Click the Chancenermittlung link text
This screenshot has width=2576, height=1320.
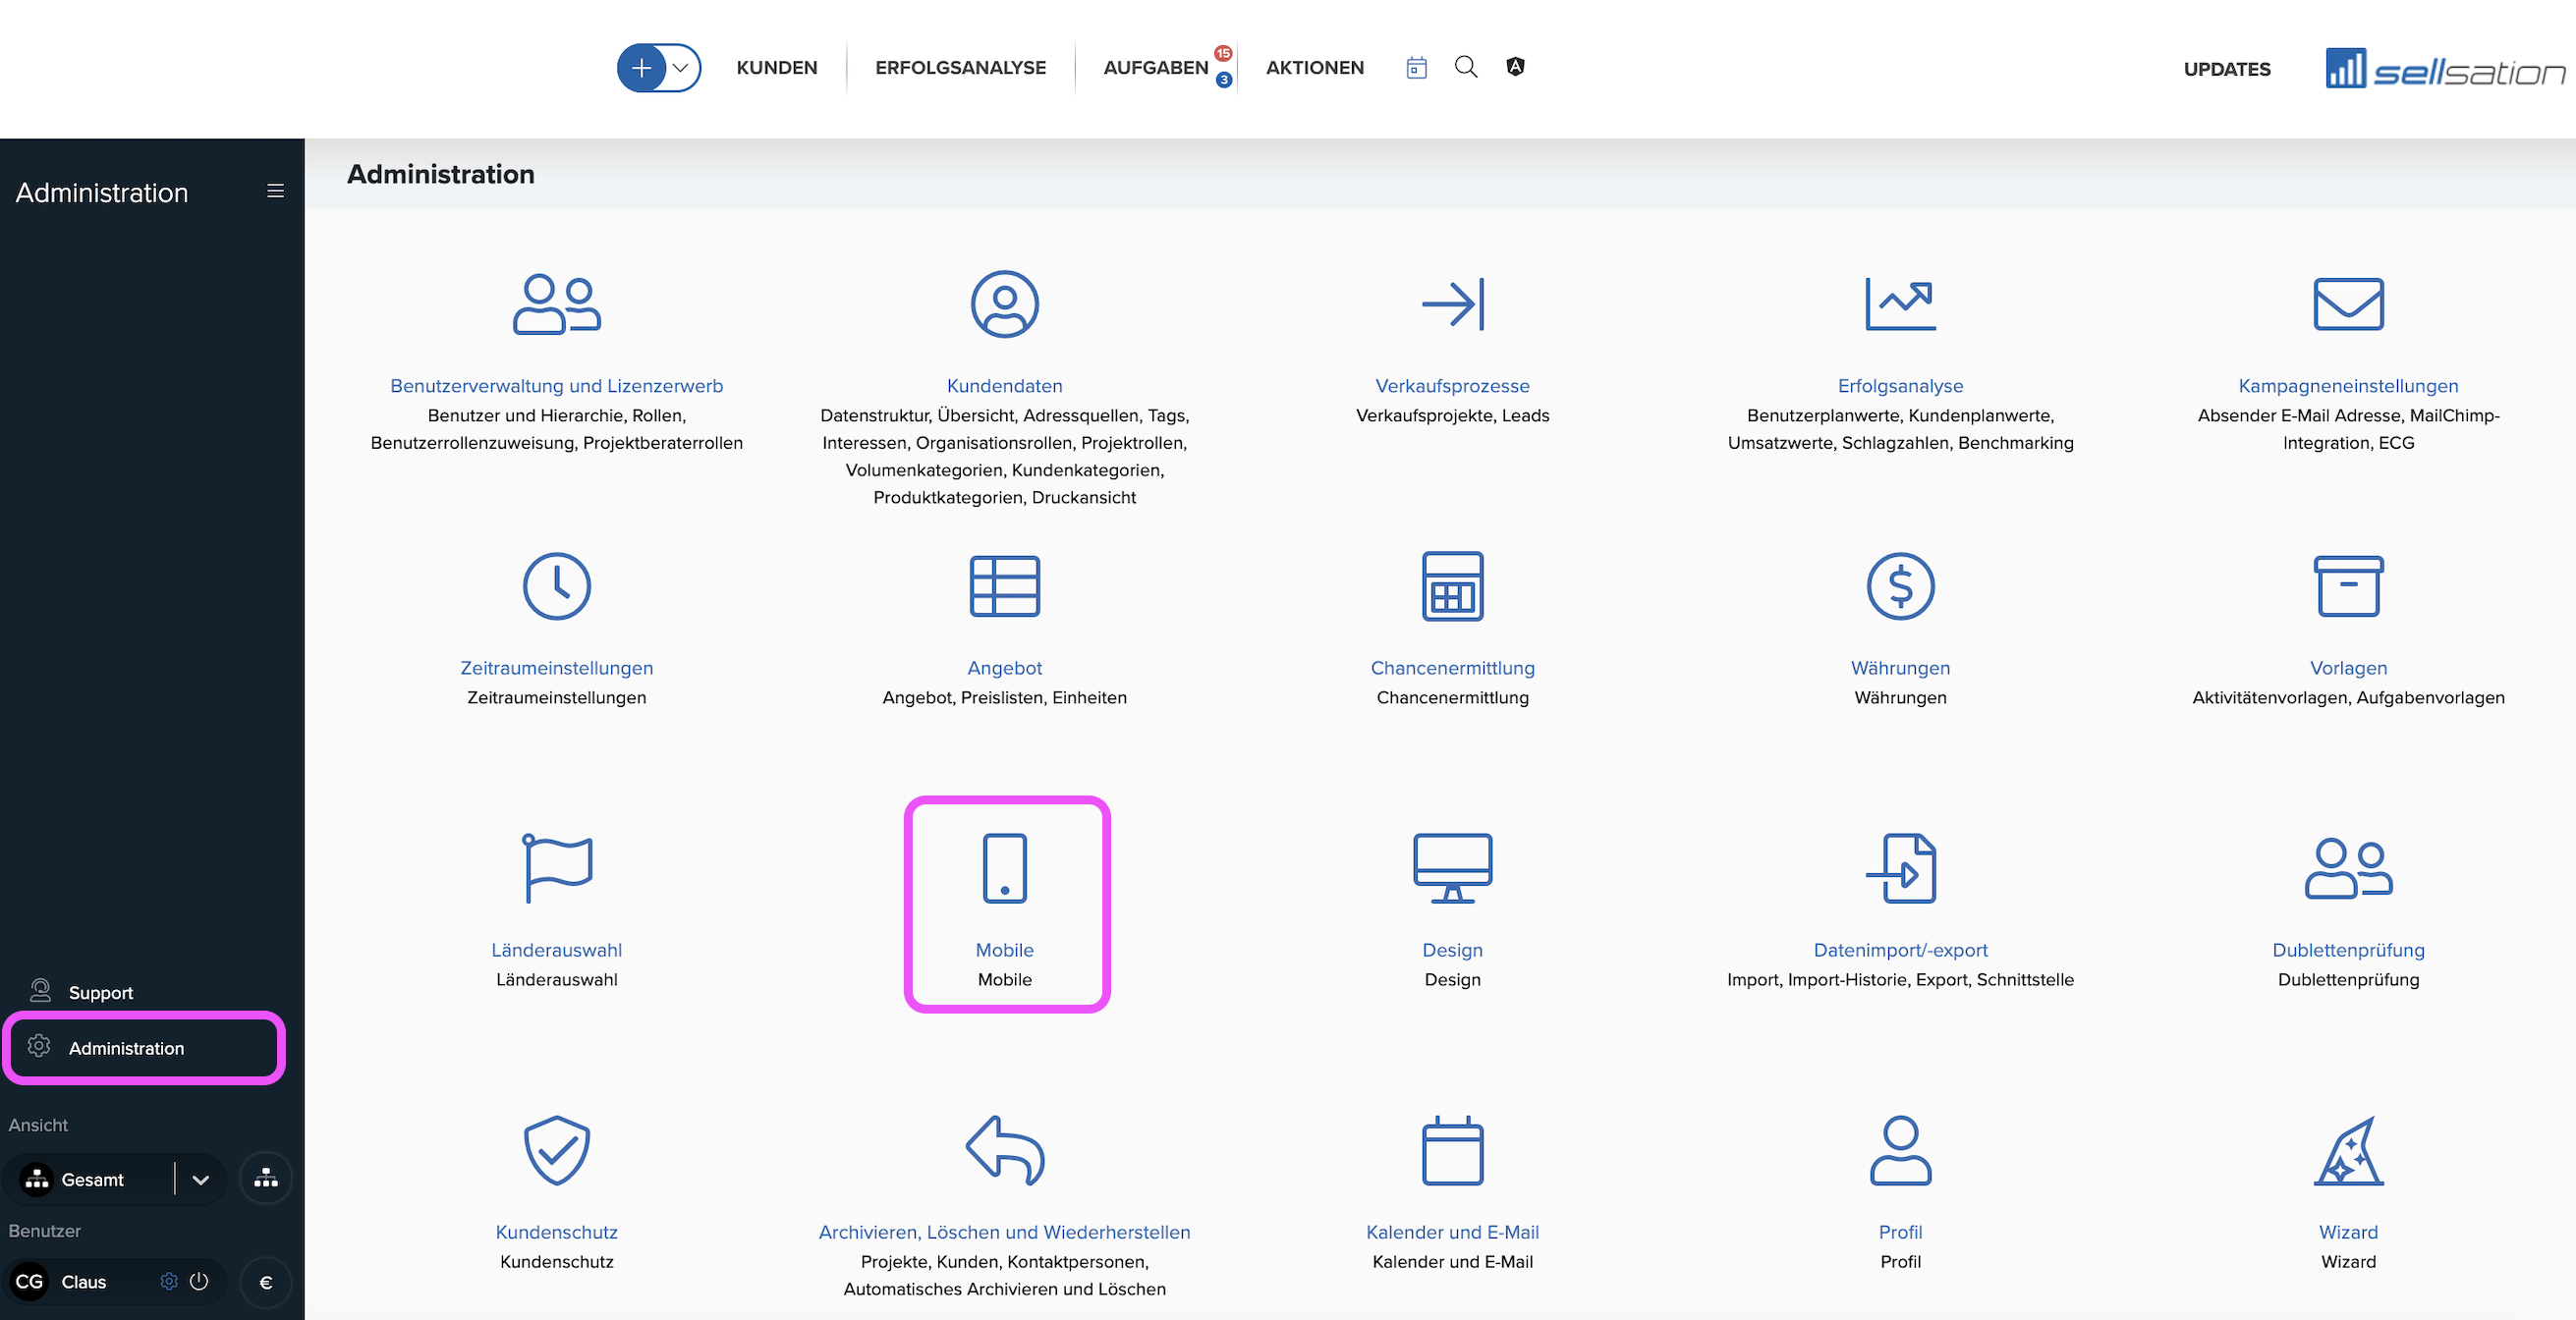click(x=1453, y=668)
